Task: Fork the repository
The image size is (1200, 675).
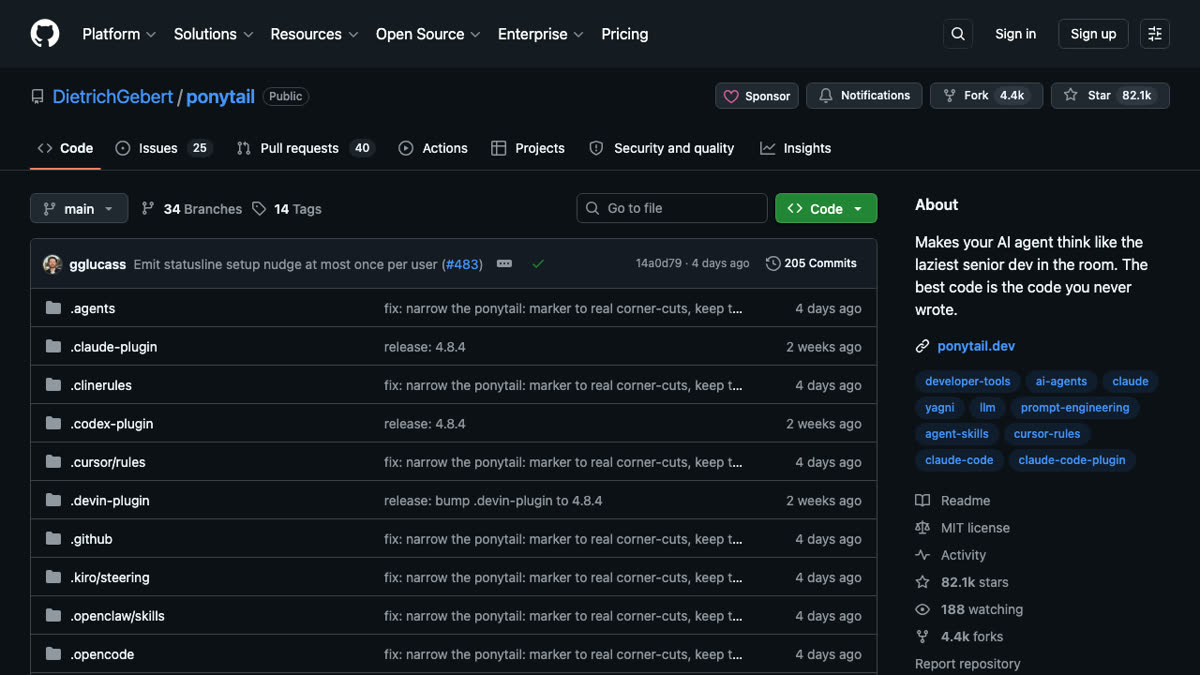Action: (987, 96)
